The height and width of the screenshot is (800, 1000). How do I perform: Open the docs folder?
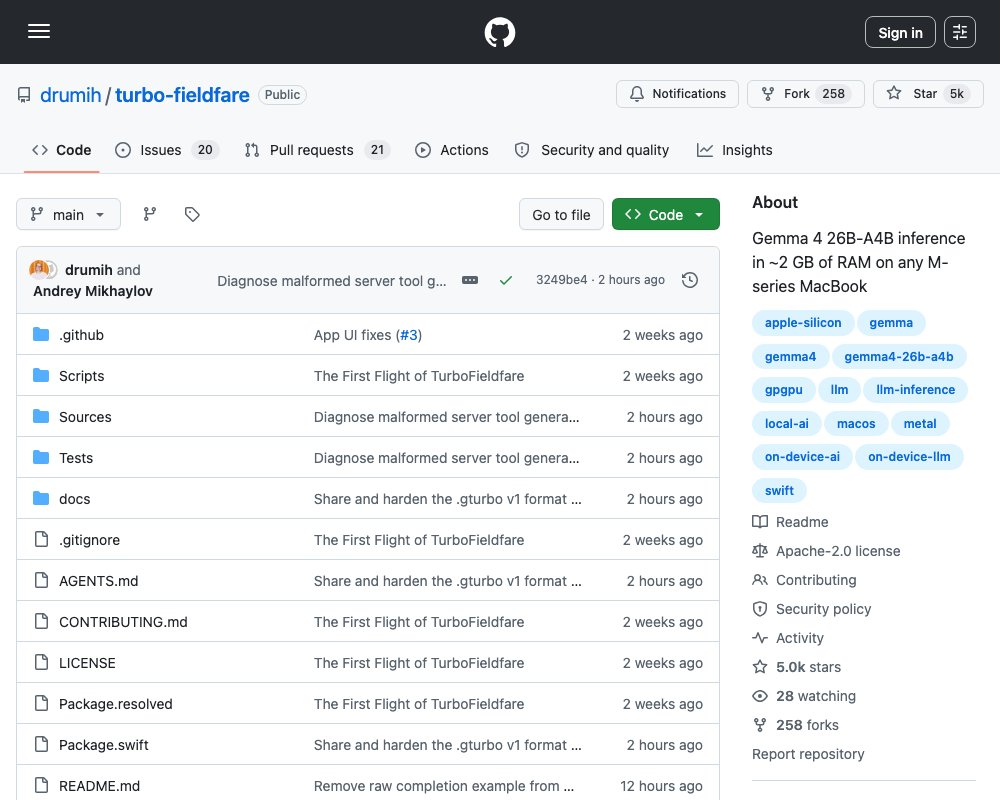click(75, 499)
